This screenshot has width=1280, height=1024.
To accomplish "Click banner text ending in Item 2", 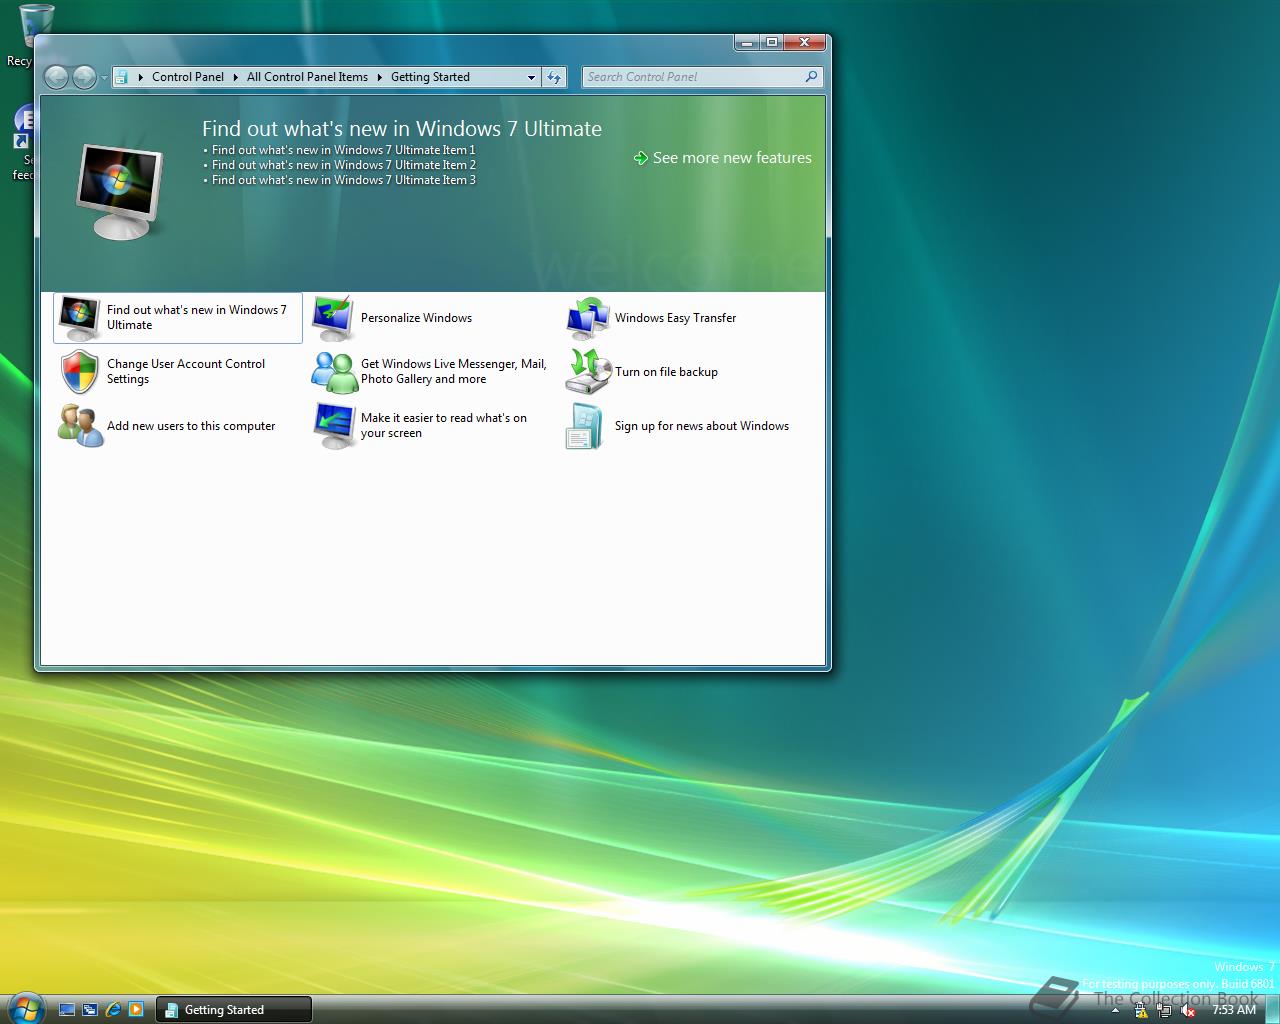I will click(344, 165).
